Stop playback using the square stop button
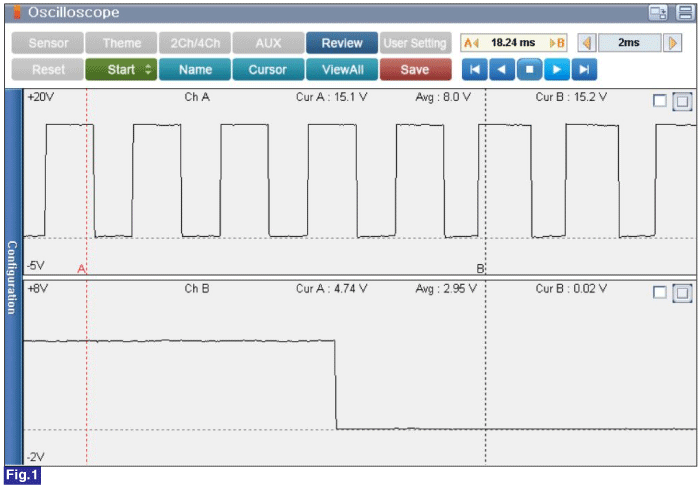 (x=529, y=70)
